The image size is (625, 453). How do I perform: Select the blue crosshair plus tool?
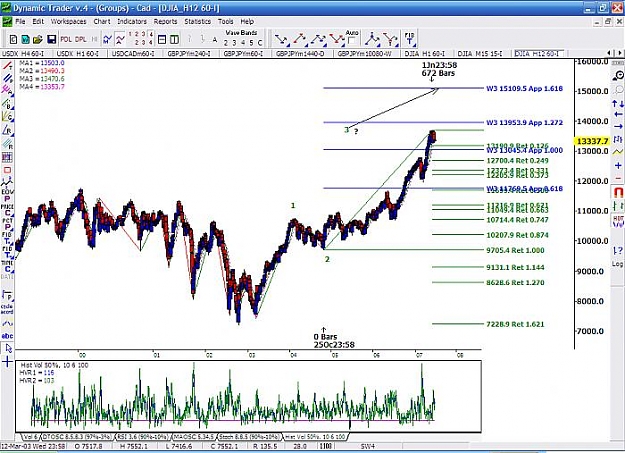pyautogui.click(x=7, y=362)
